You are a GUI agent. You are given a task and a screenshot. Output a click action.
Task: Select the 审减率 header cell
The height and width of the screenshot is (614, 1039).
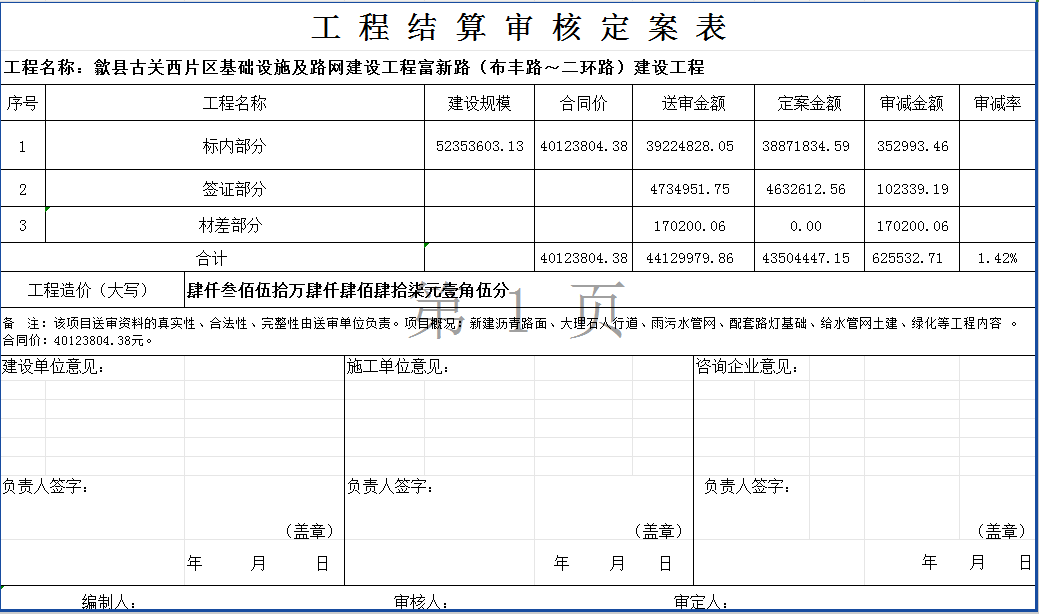click(x=997, y=103)
